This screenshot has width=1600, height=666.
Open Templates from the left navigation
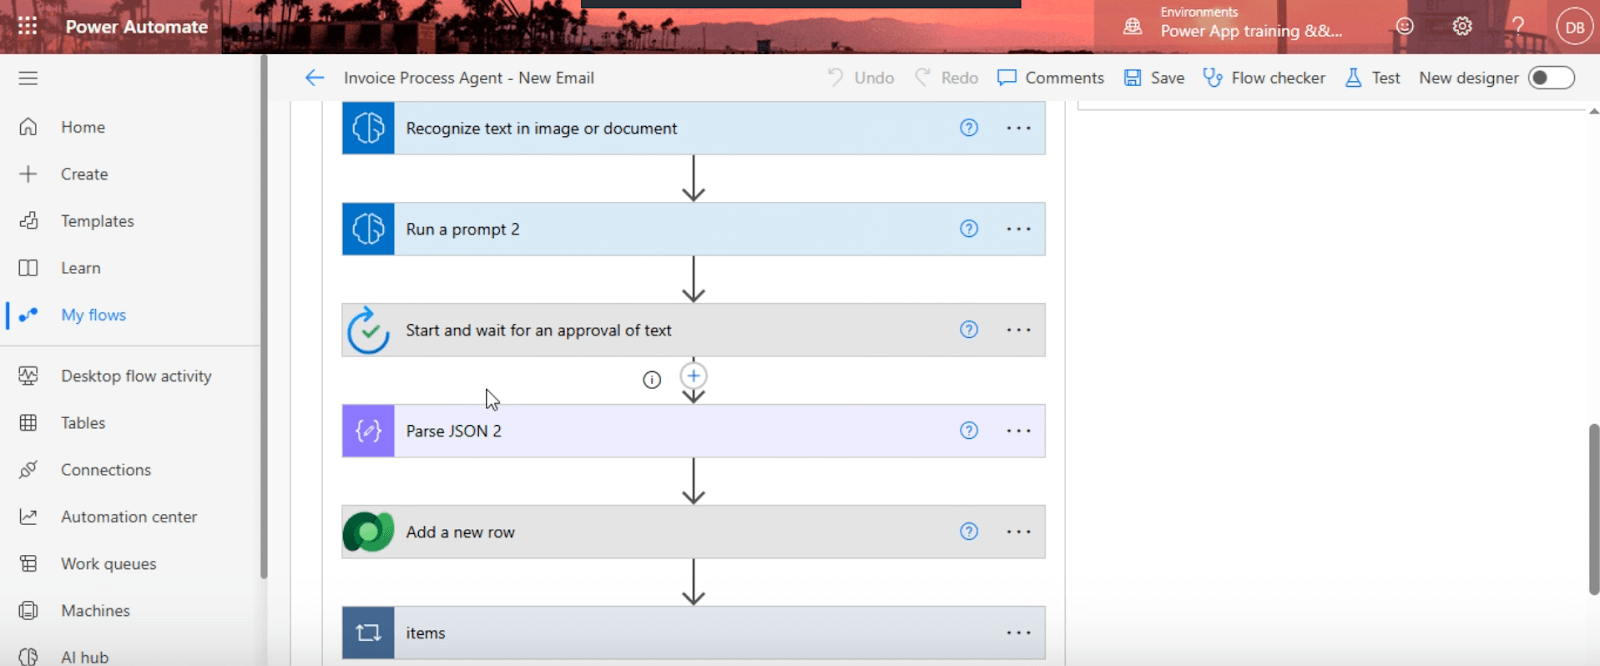click(97, 221)
